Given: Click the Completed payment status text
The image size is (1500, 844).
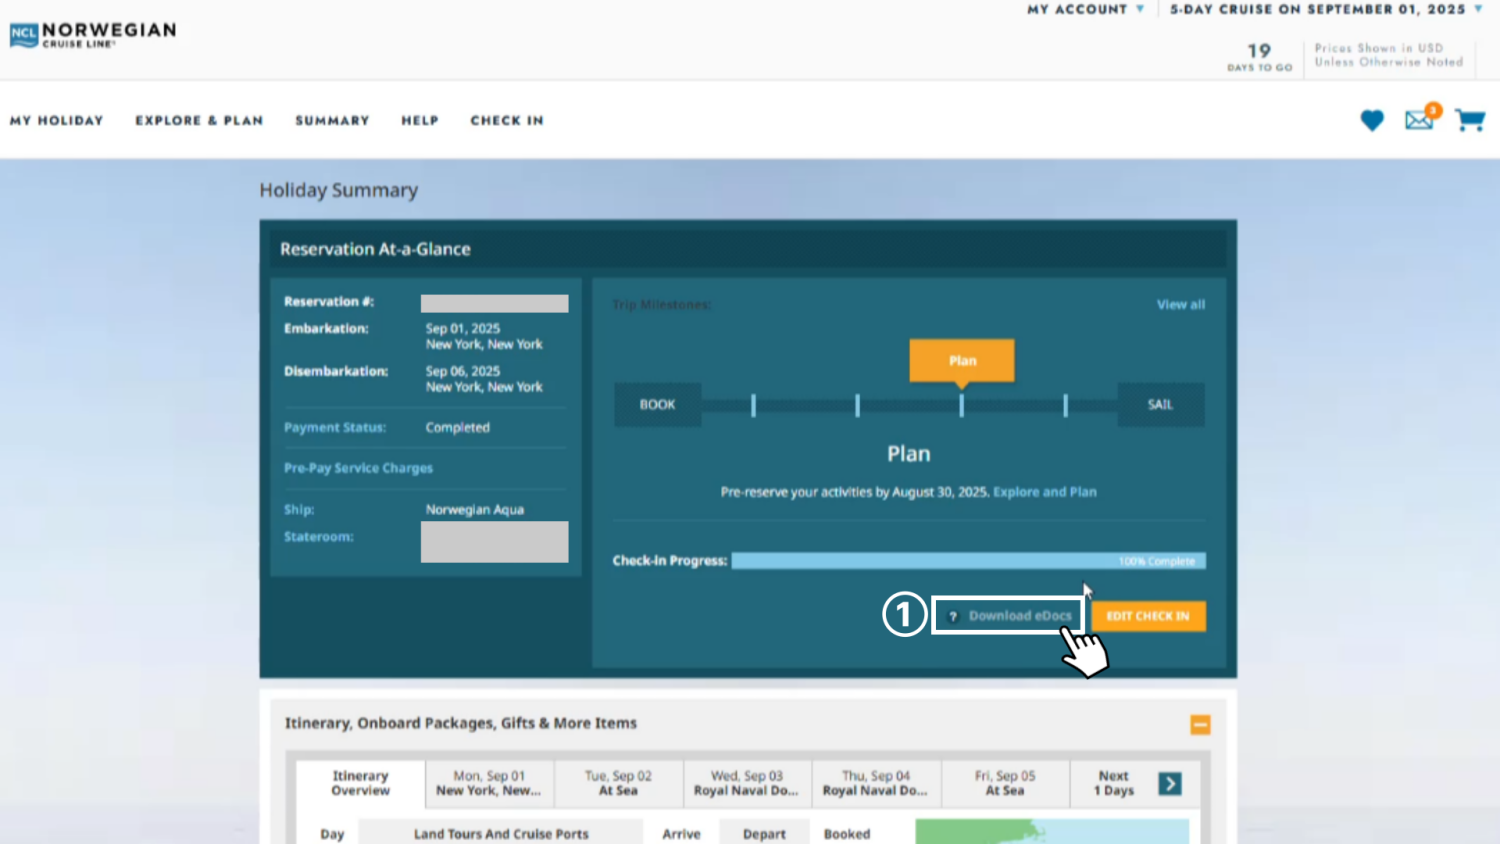Looking at the screenshot, I should [458, 428].
